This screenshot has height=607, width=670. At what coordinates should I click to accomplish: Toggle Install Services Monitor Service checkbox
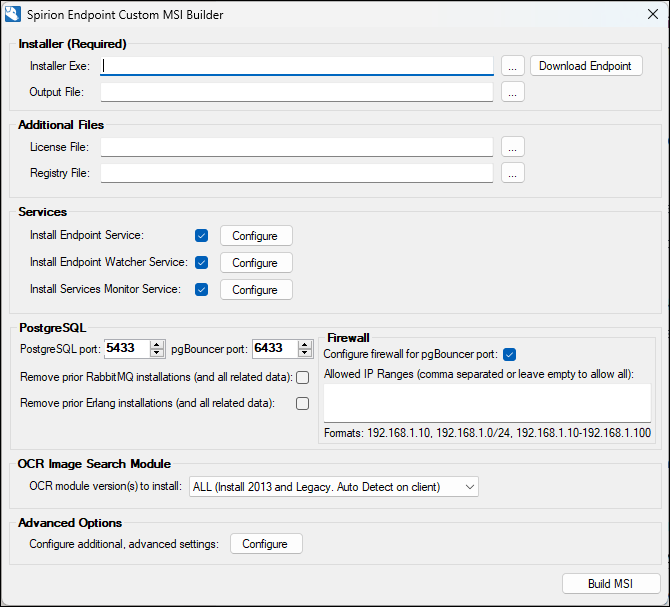coord(202,290)
